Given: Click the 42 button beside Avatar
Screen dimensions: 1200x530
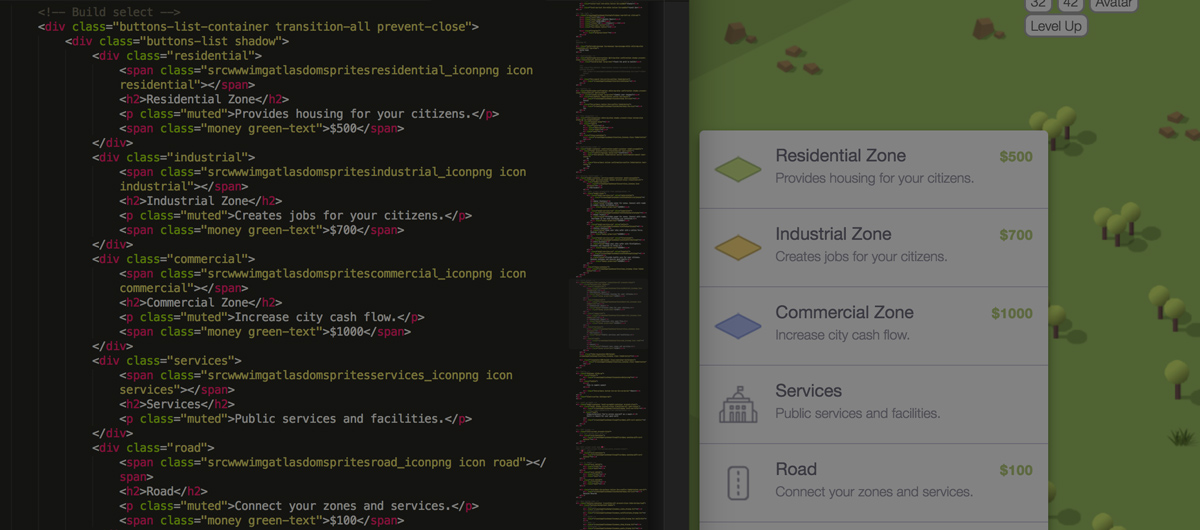Looking at the screenshot, I should pyautogui.click(x=1070, y=4).
